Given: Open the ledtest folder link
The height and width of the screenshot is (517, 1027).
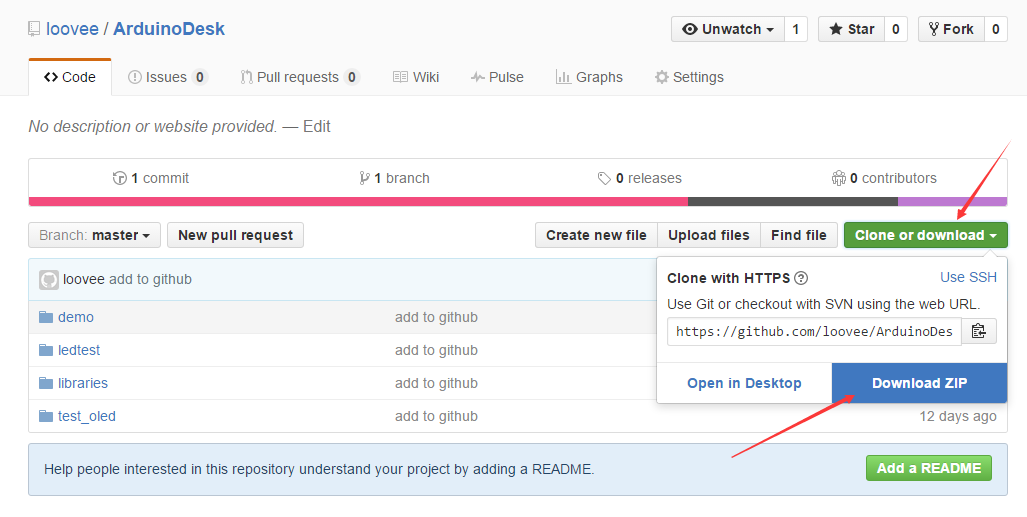Looking at the screenshot, I should point(79,350).
